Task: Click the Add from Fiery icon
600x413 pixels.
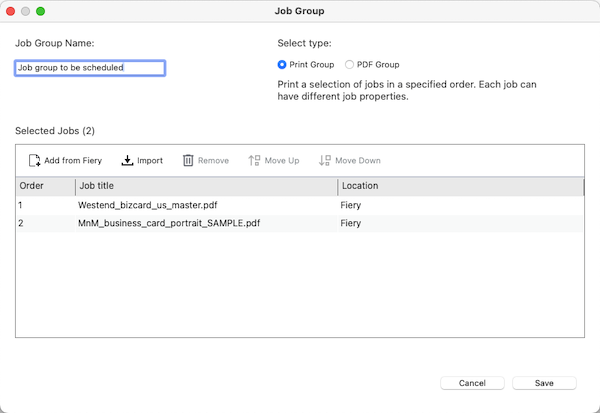Action: [x=34, y=160]
